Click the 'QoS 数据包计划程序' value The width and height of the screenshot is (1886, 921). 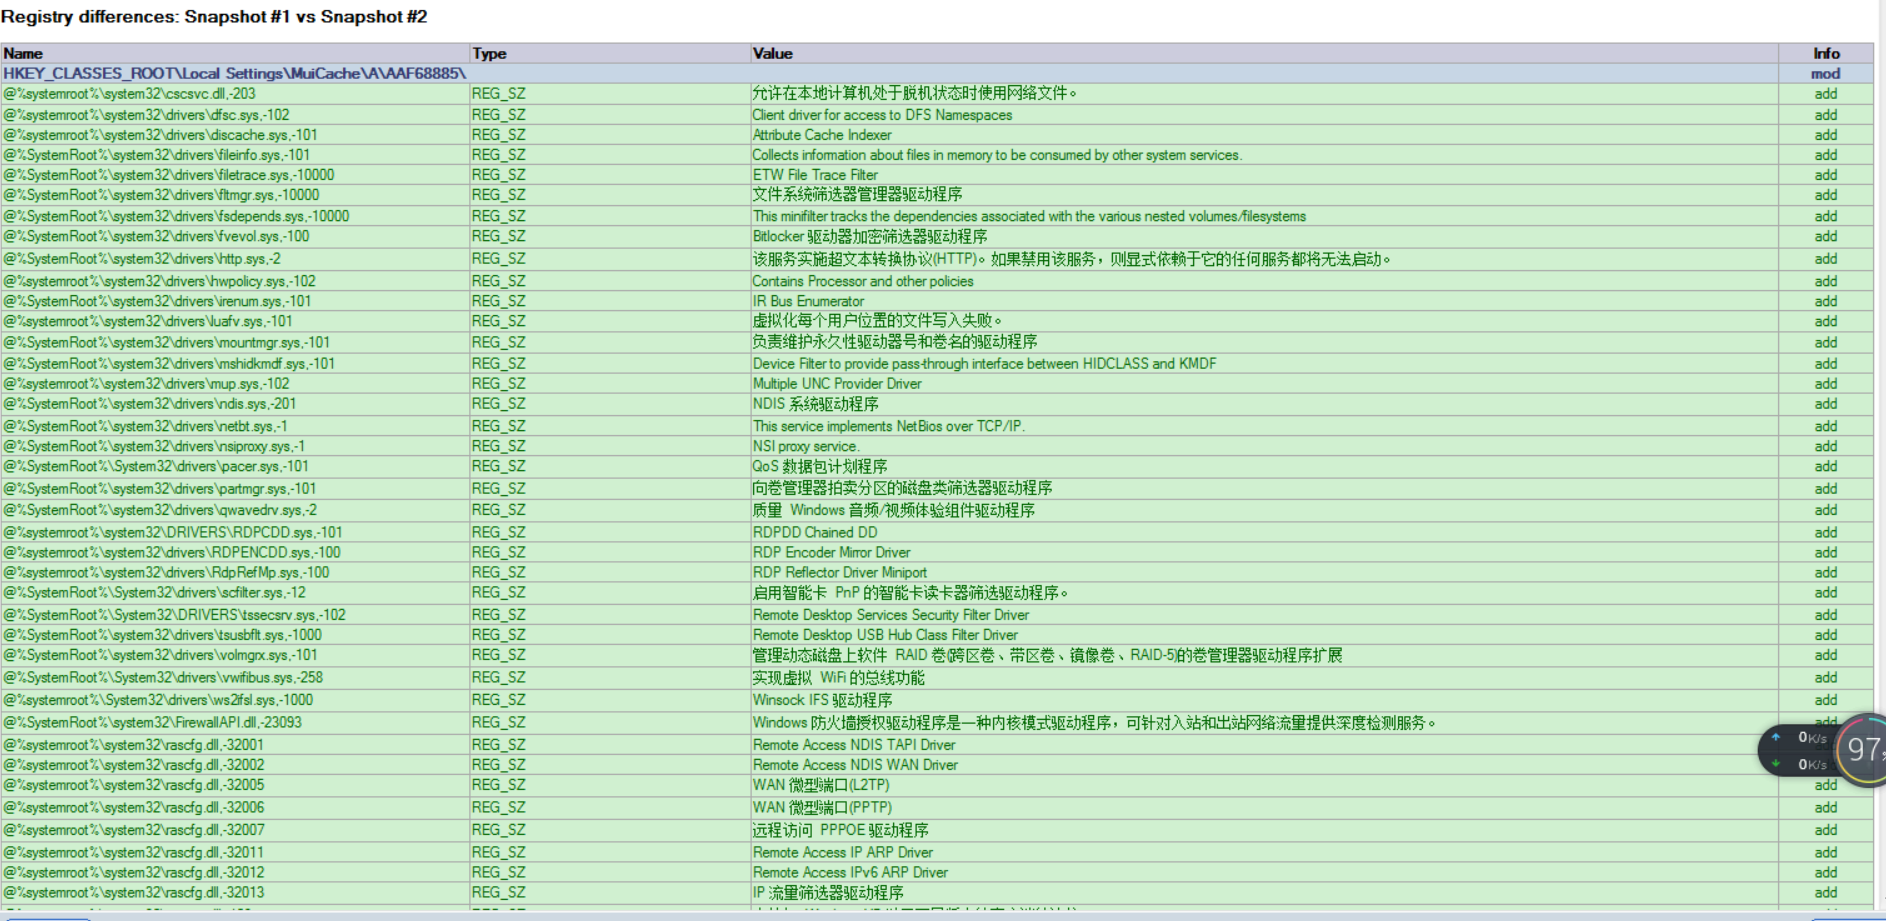[820, 466]
